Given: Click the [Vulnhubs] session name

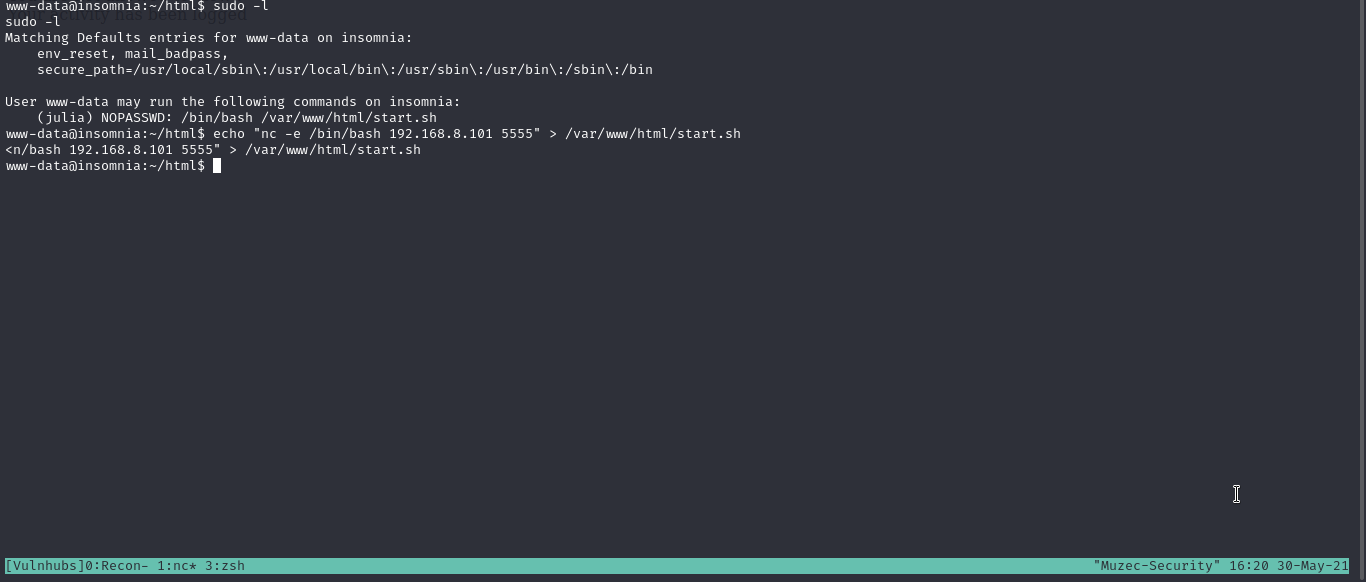Looking at the screenshot, I should (45, 566).
